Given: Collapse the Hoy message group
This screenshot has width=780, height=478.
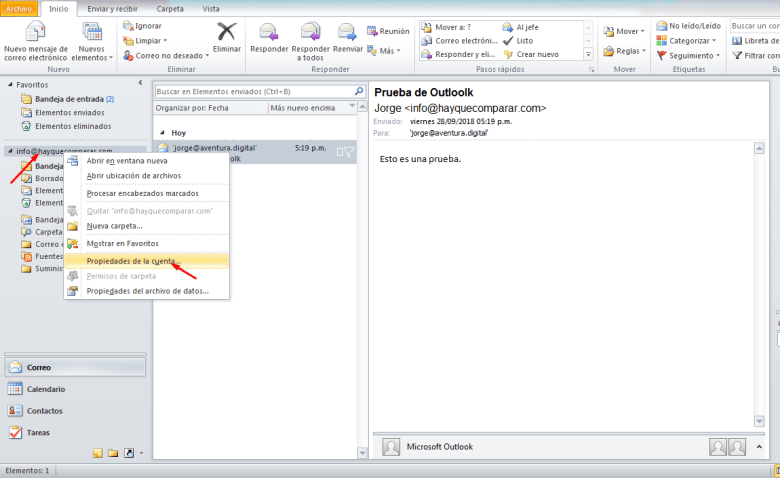Looking at the screenshot, I should [x=163, y=132].
